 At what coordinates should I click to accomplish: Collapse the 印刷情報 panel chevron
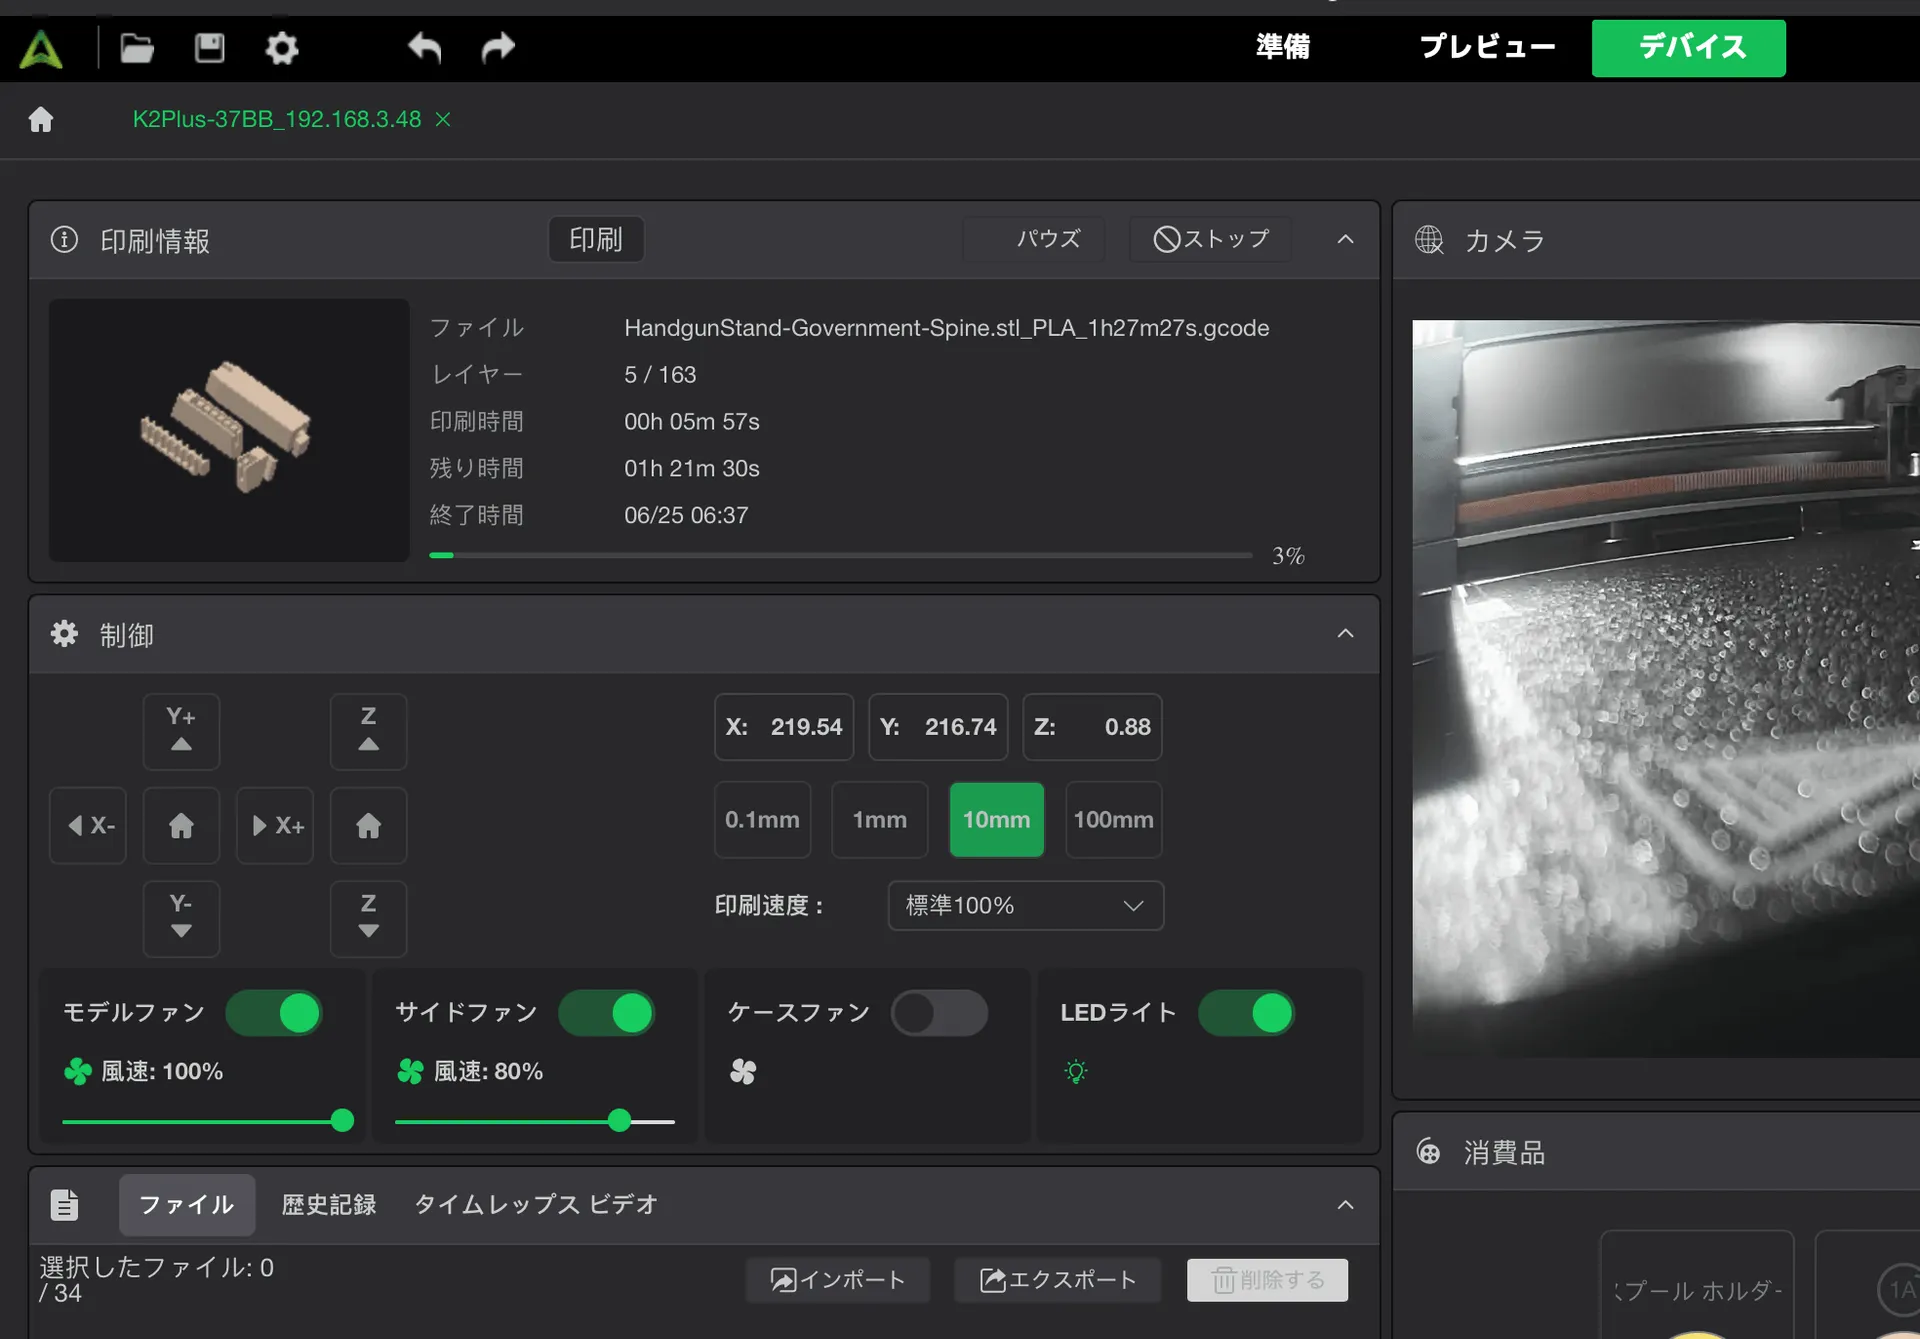point(1345,239)
